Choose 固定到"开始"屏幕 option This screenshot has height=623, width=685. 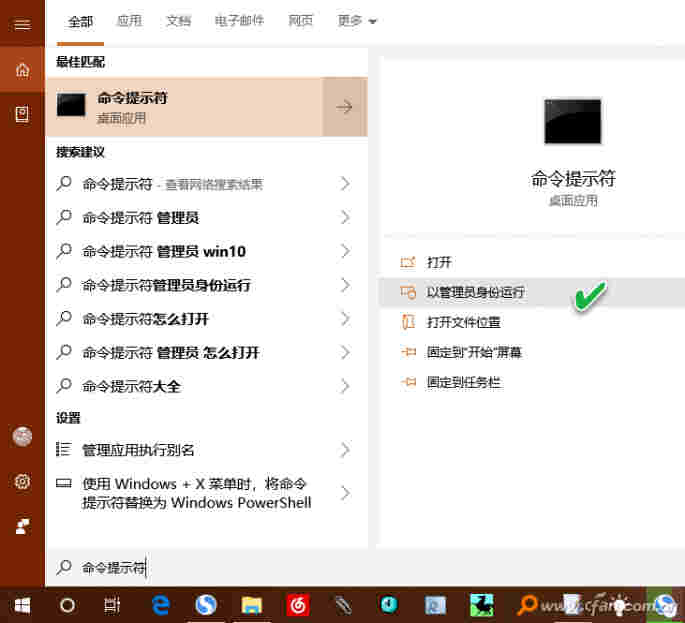(x=474, y=352)
